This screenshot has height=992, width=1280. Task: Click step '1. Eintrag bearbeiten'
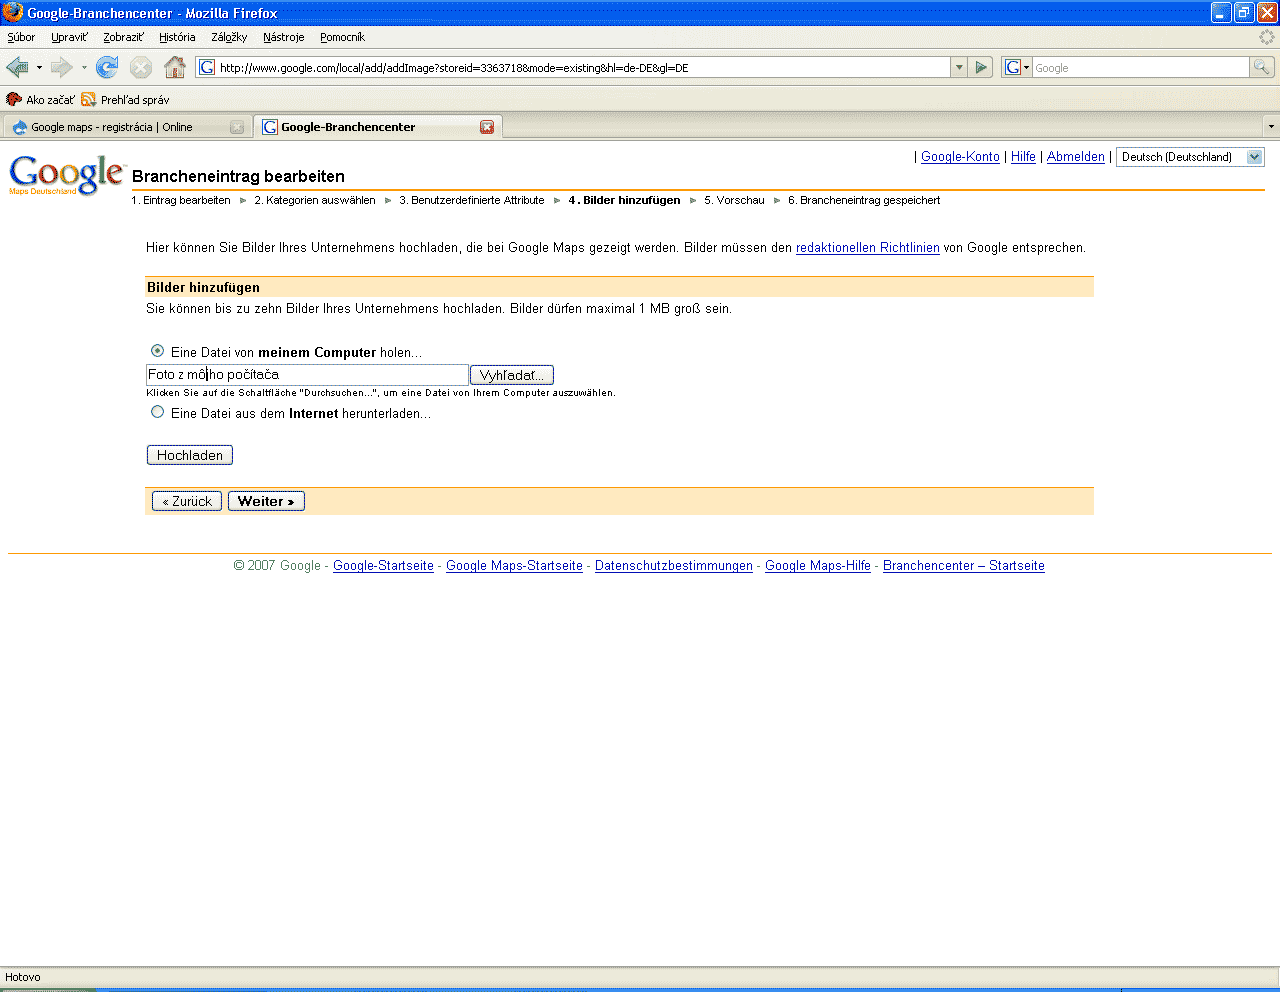[181, 200]
